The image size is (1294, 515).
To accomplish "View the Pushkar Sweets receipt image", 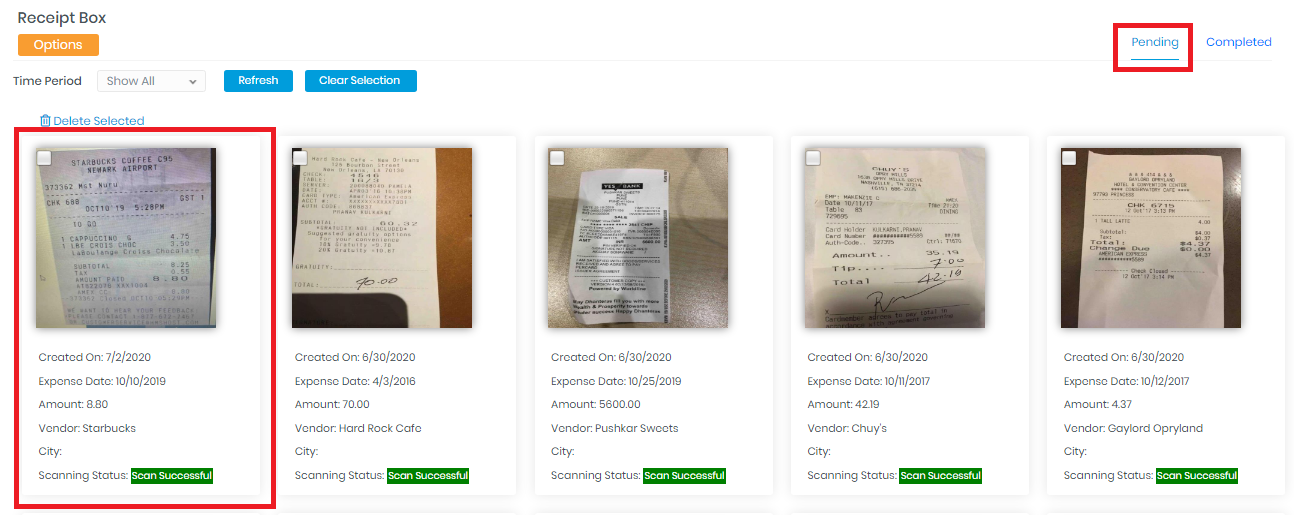I will click(638, 238).
